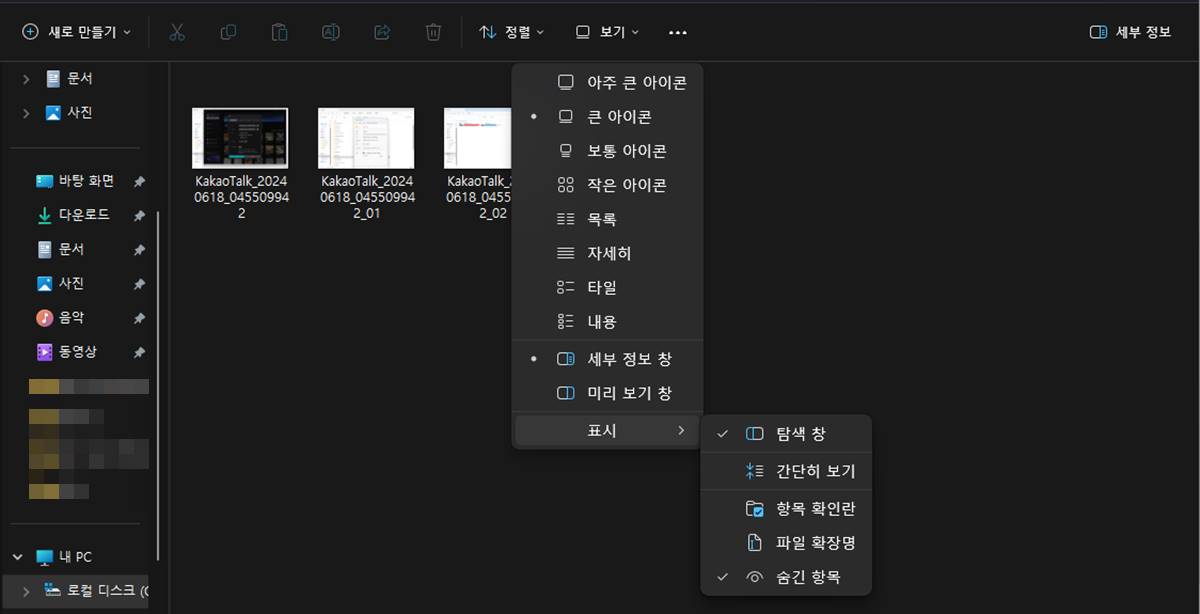1200x614 pixels.
Task: Open pinned 문서 in quick access
Action: point(72,249)
